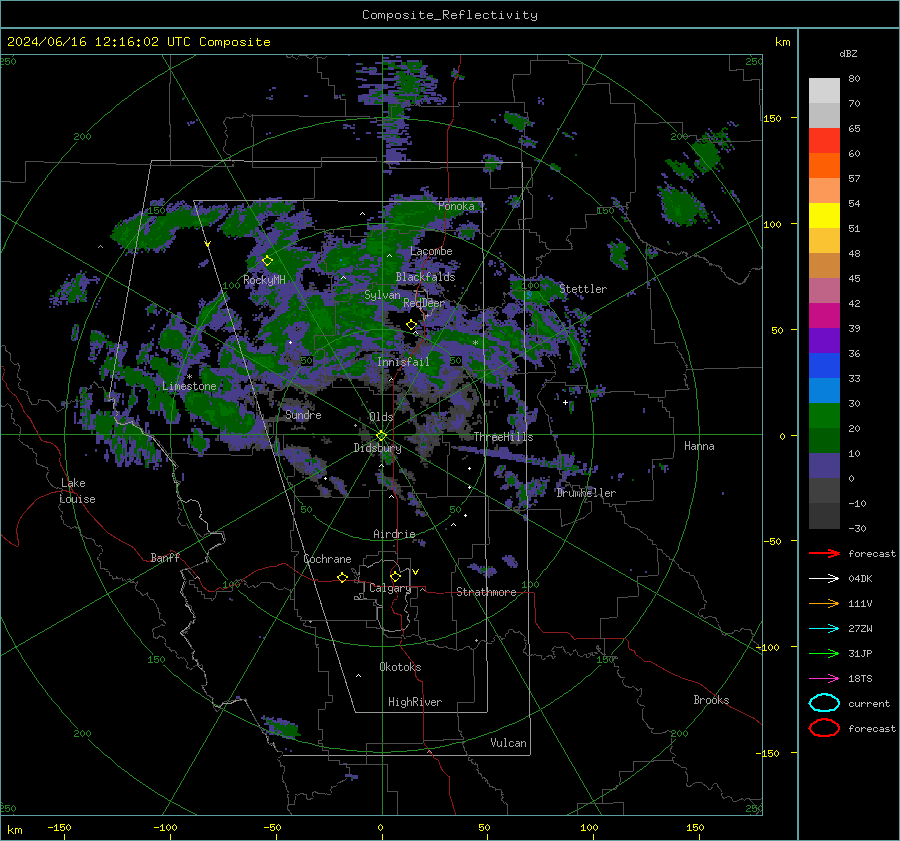Click the 'Olds' map label

coord(381,417)
